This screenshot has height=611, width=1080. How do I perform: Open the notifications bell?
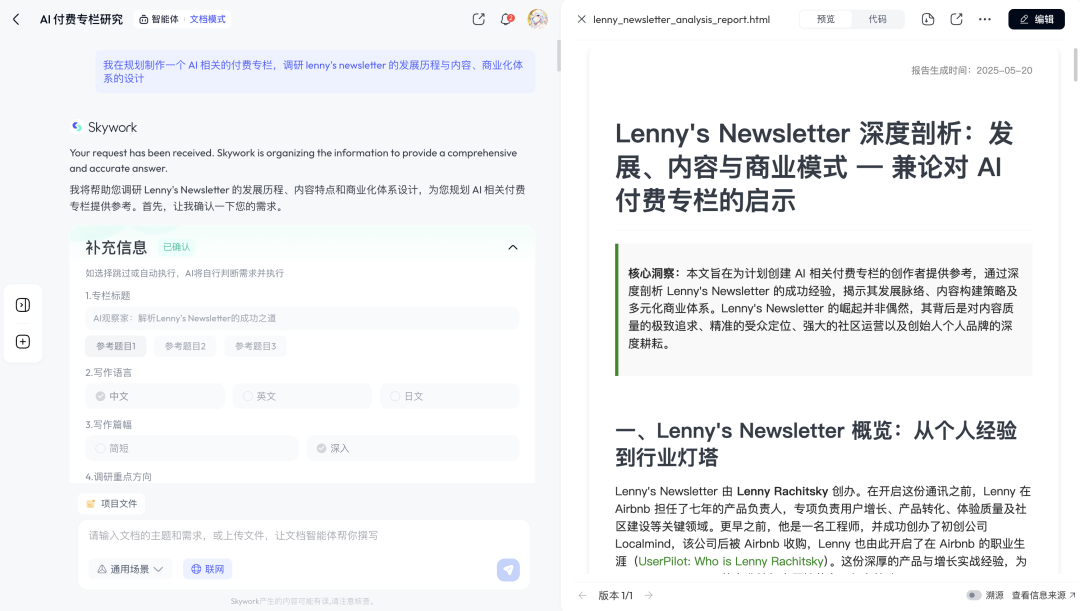coord(507,19)
